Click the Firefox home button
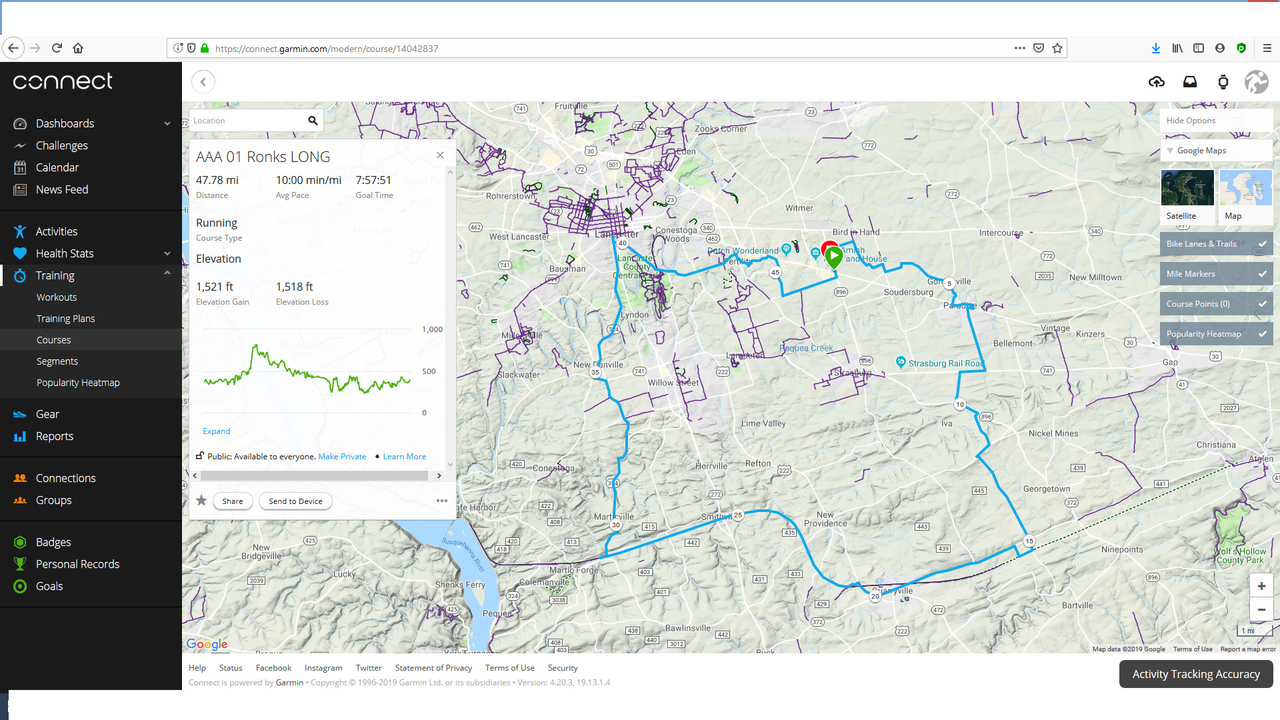The width and height of the screenshot is (1280, 720). click(78, 48)
